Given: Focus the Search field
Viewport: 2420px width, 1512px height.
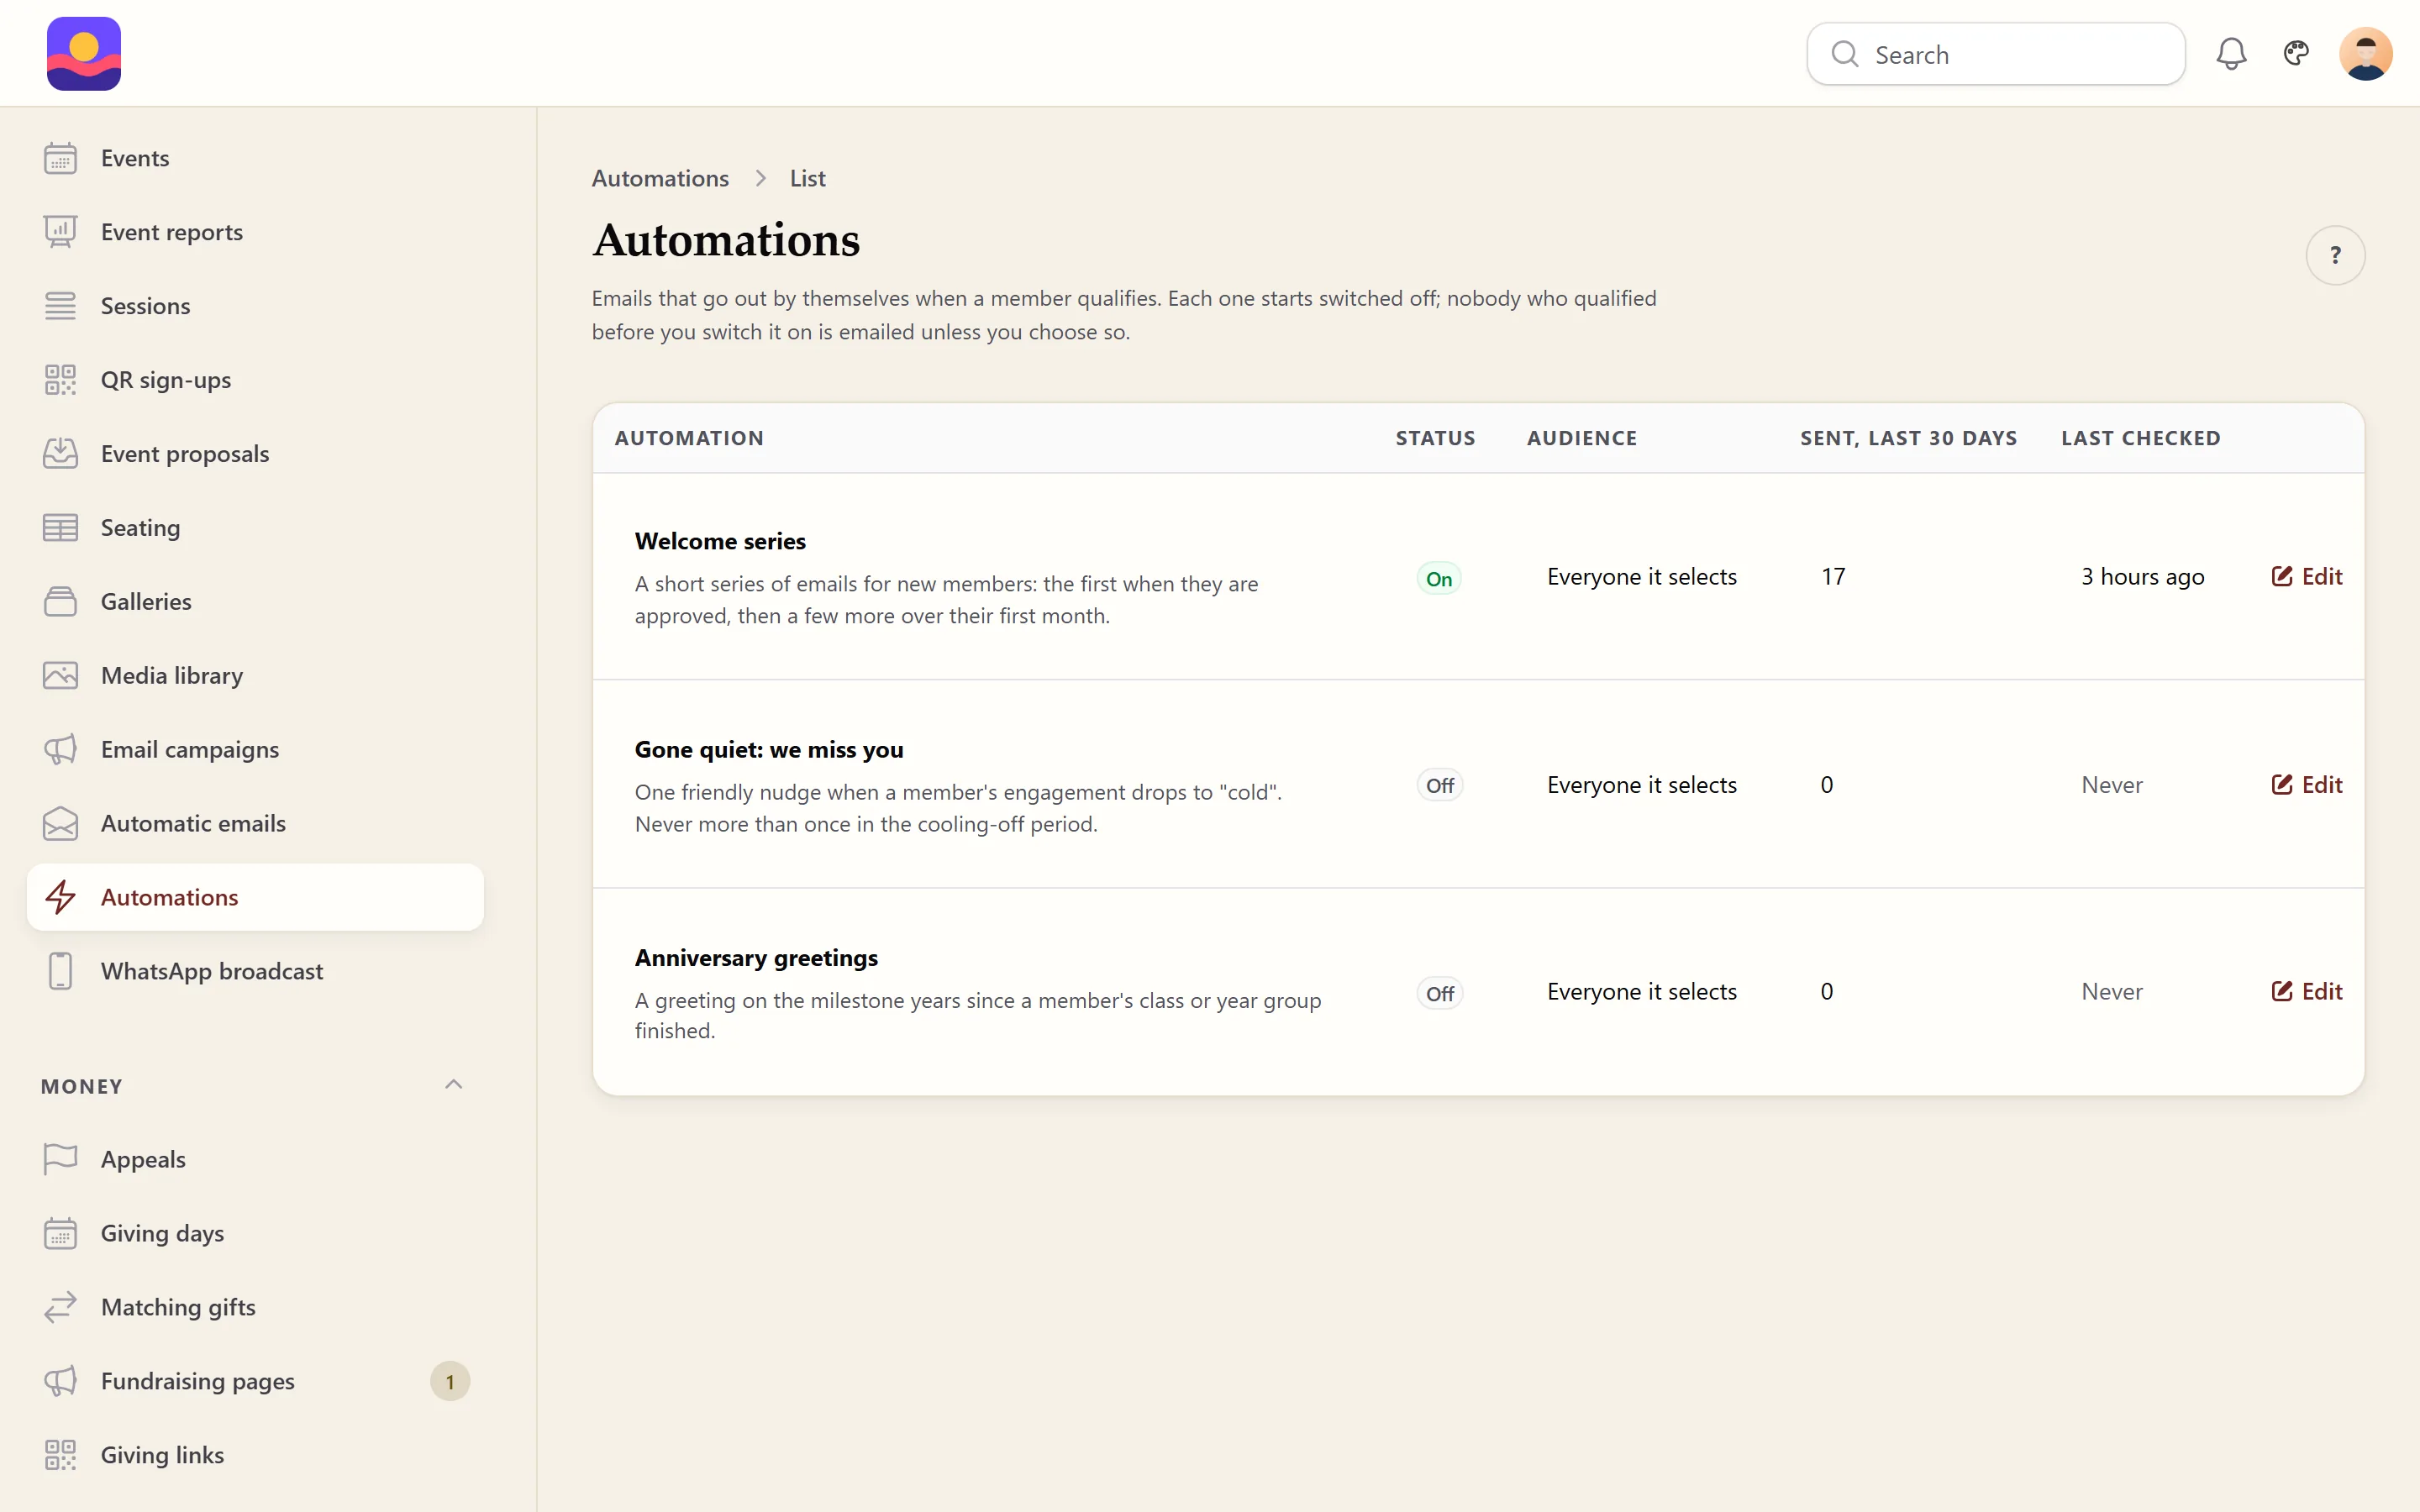Looking at the screenshot, I should 1995,54.
